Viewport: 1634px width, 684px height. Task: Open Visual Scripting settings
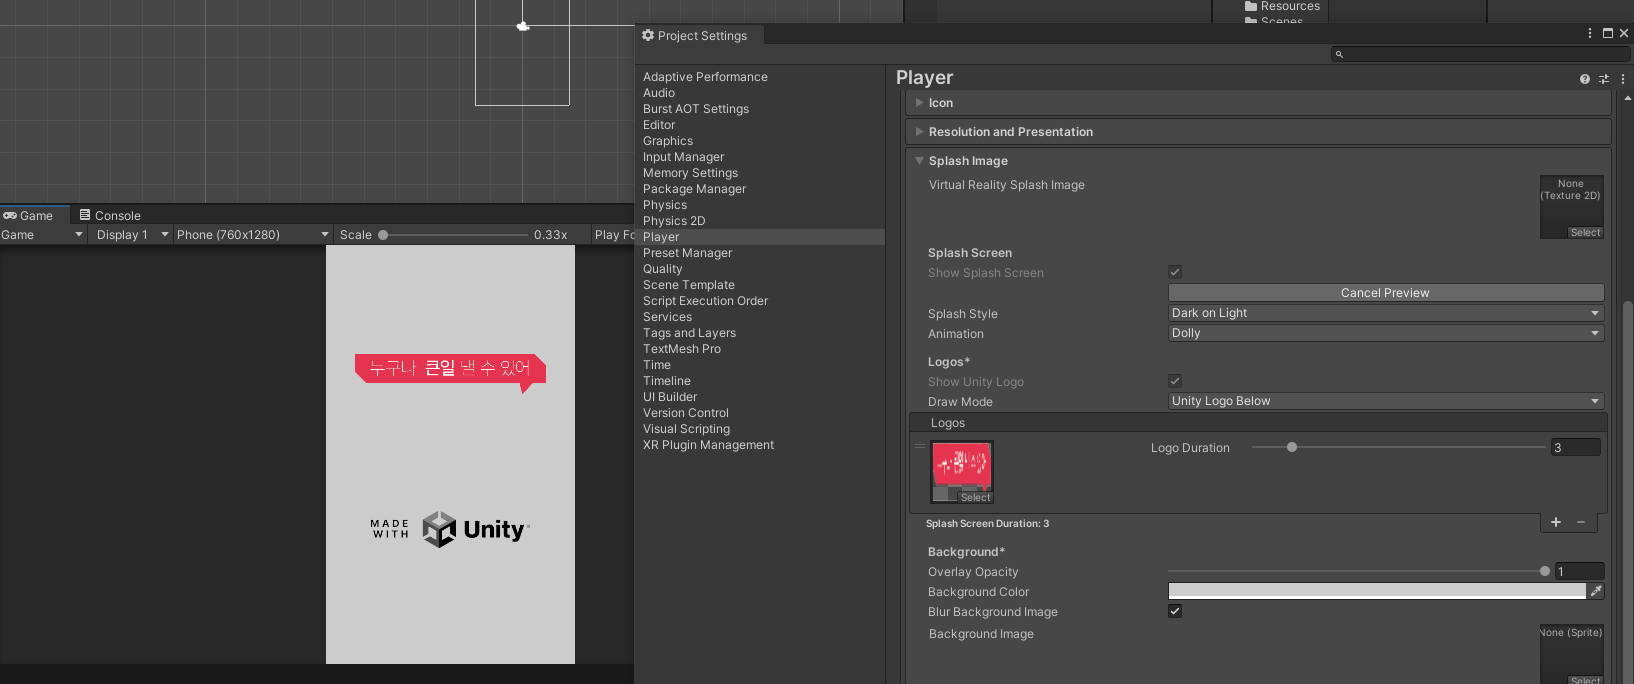click(x=686, y=429)
